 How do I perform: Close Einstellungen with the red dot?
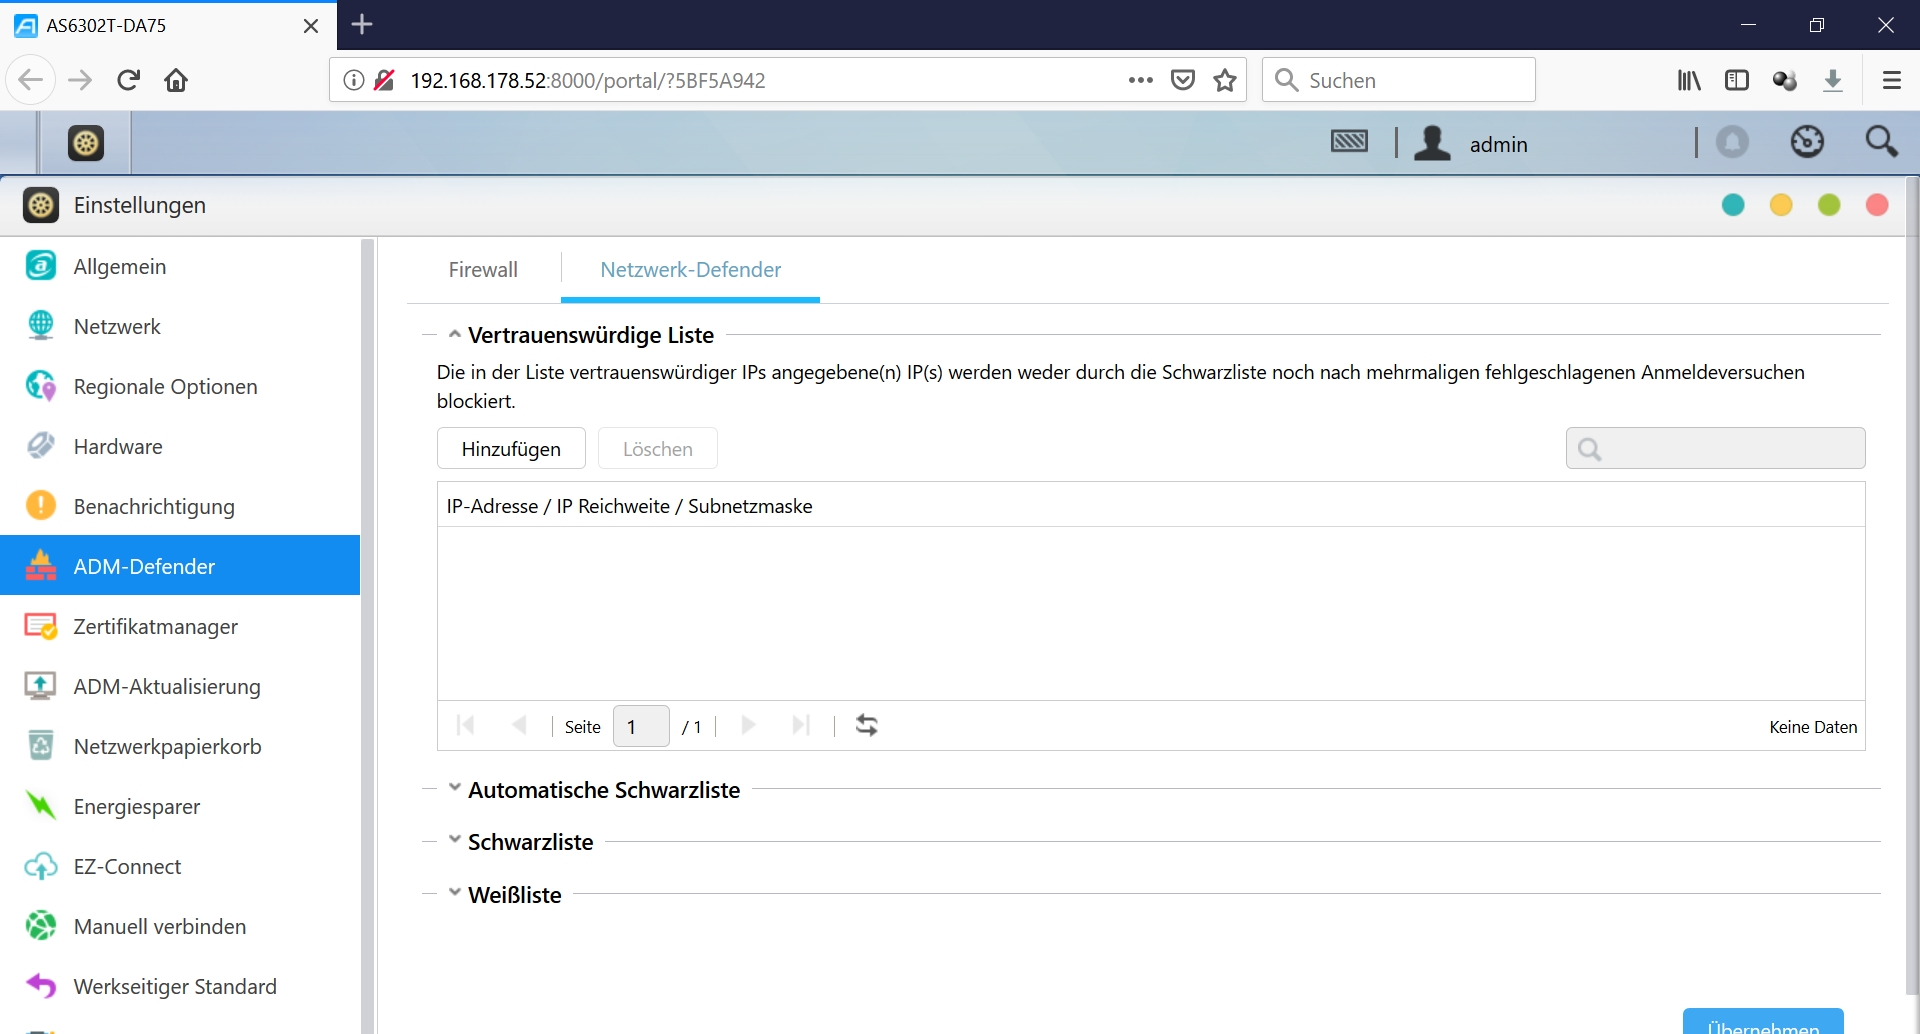point(1877,205)
